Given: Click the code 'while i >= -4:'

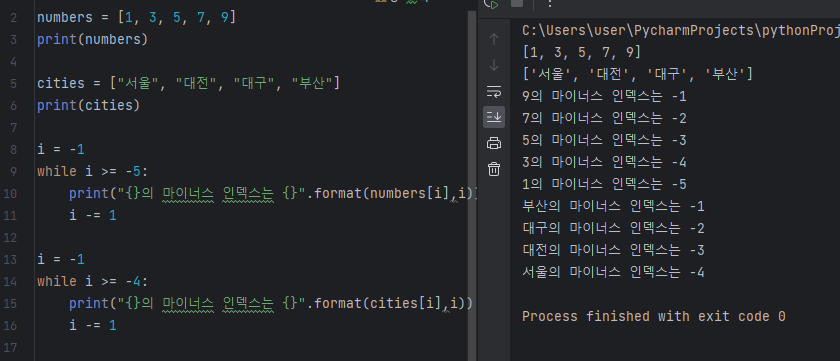Looking at the screenshot, I should (92, 281).
